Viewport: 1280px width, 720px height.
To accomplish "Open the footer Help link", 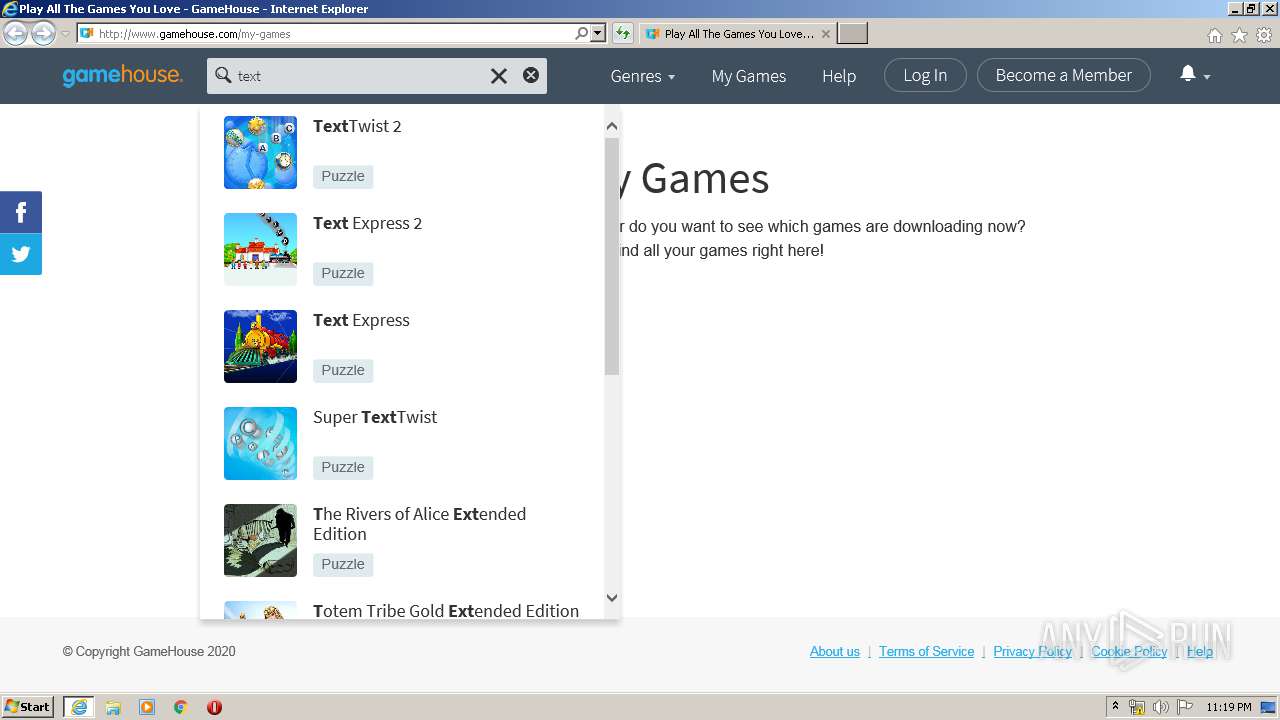I will (x=1200, y=651).
